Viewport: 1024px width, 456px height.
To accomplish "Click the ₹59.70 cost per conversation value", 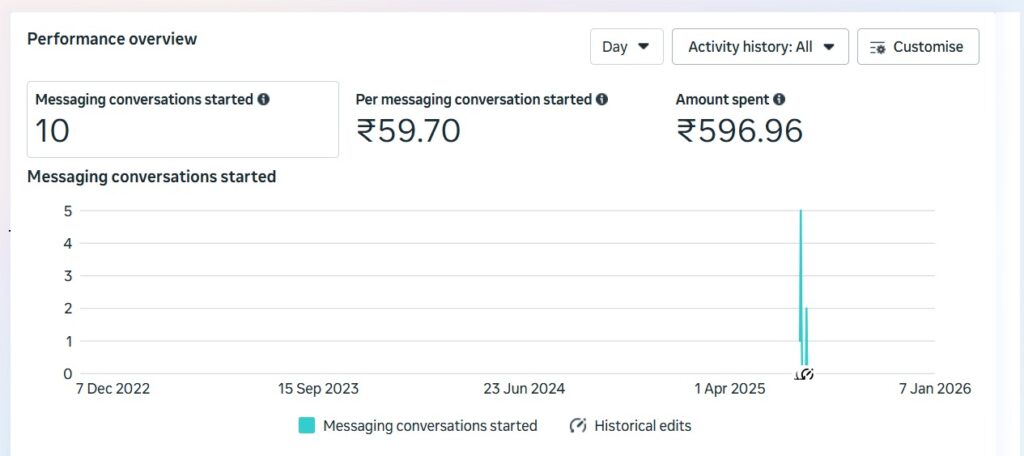I will click(408, 131).
